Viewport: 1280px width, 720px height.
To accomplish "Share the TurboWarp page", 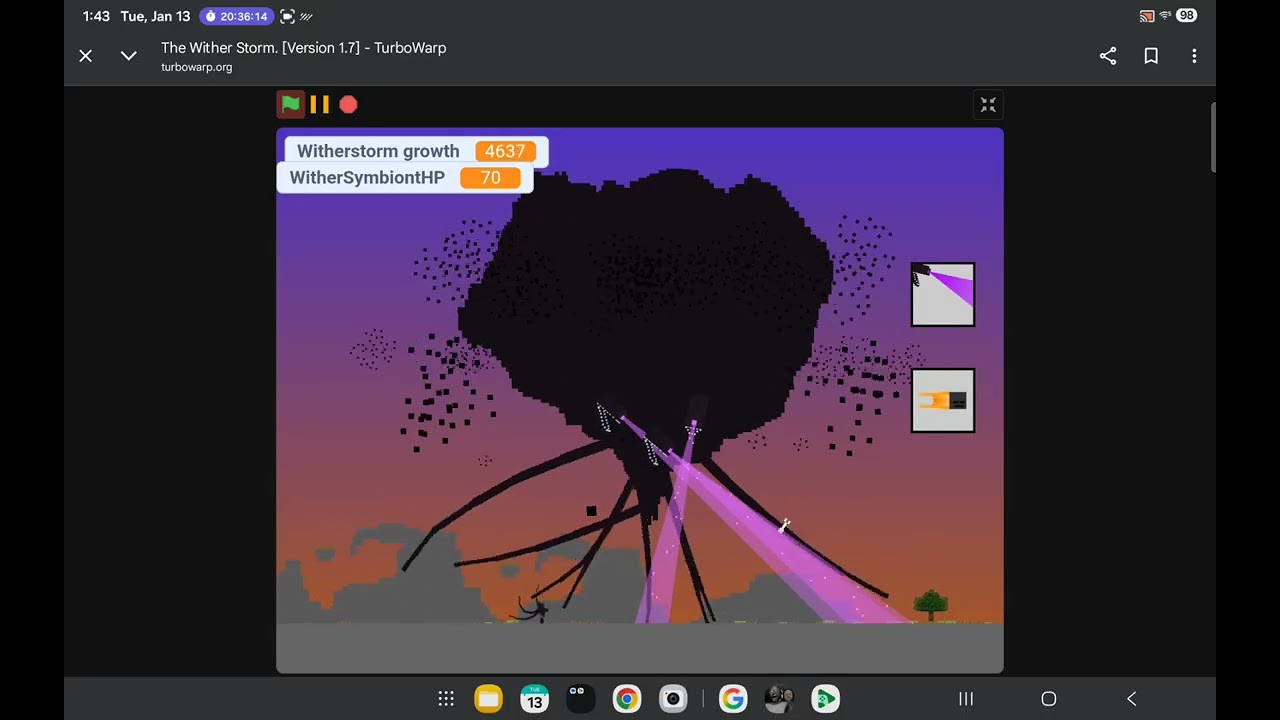I will [x=1108, y=56].
